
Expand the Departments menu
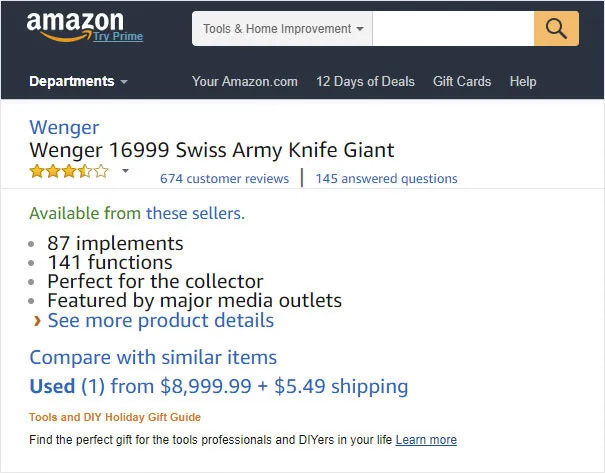(x=78, y=81)
